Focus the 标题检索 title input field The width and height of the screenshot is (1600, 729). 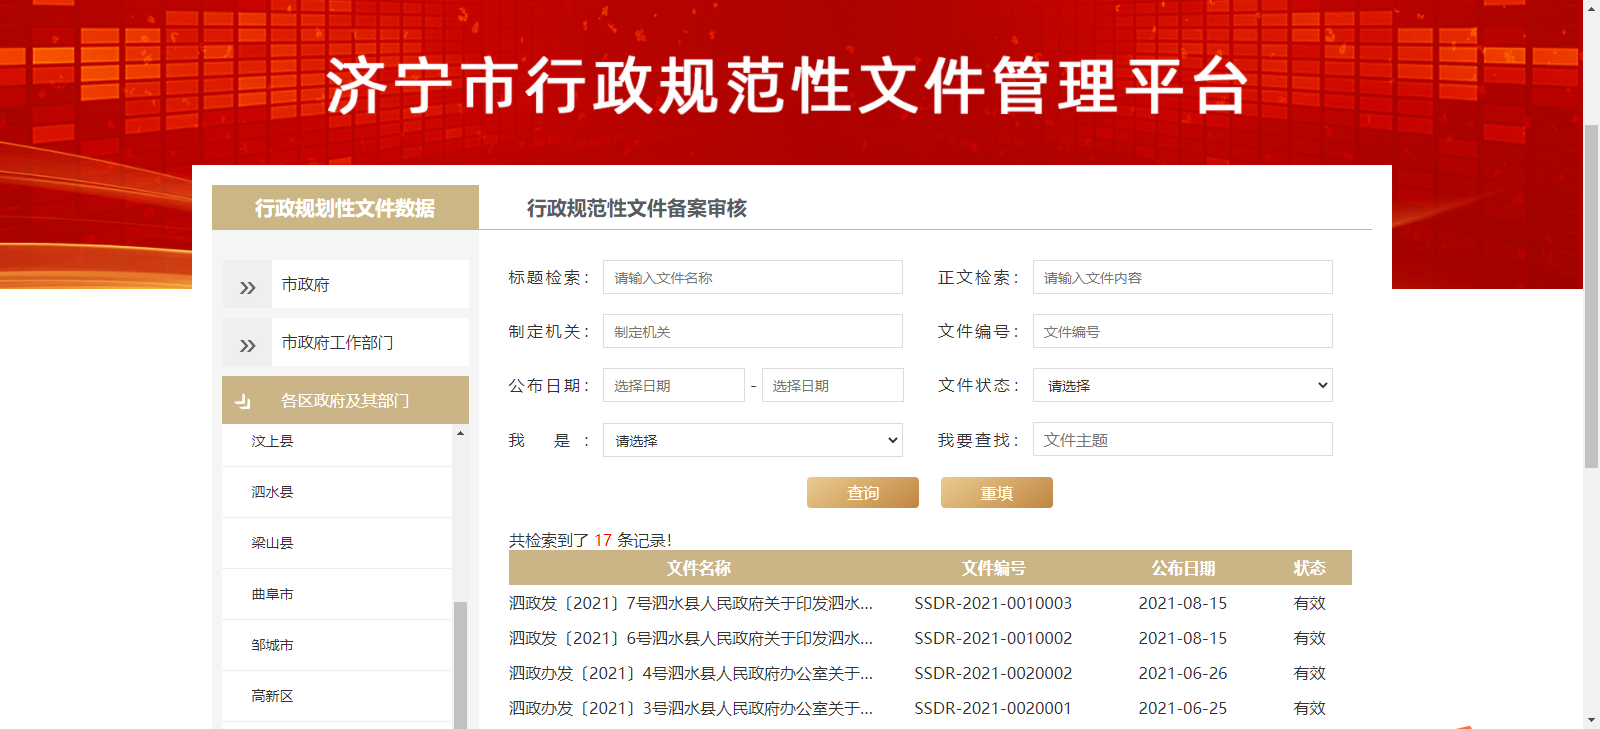tap(752, 277)
